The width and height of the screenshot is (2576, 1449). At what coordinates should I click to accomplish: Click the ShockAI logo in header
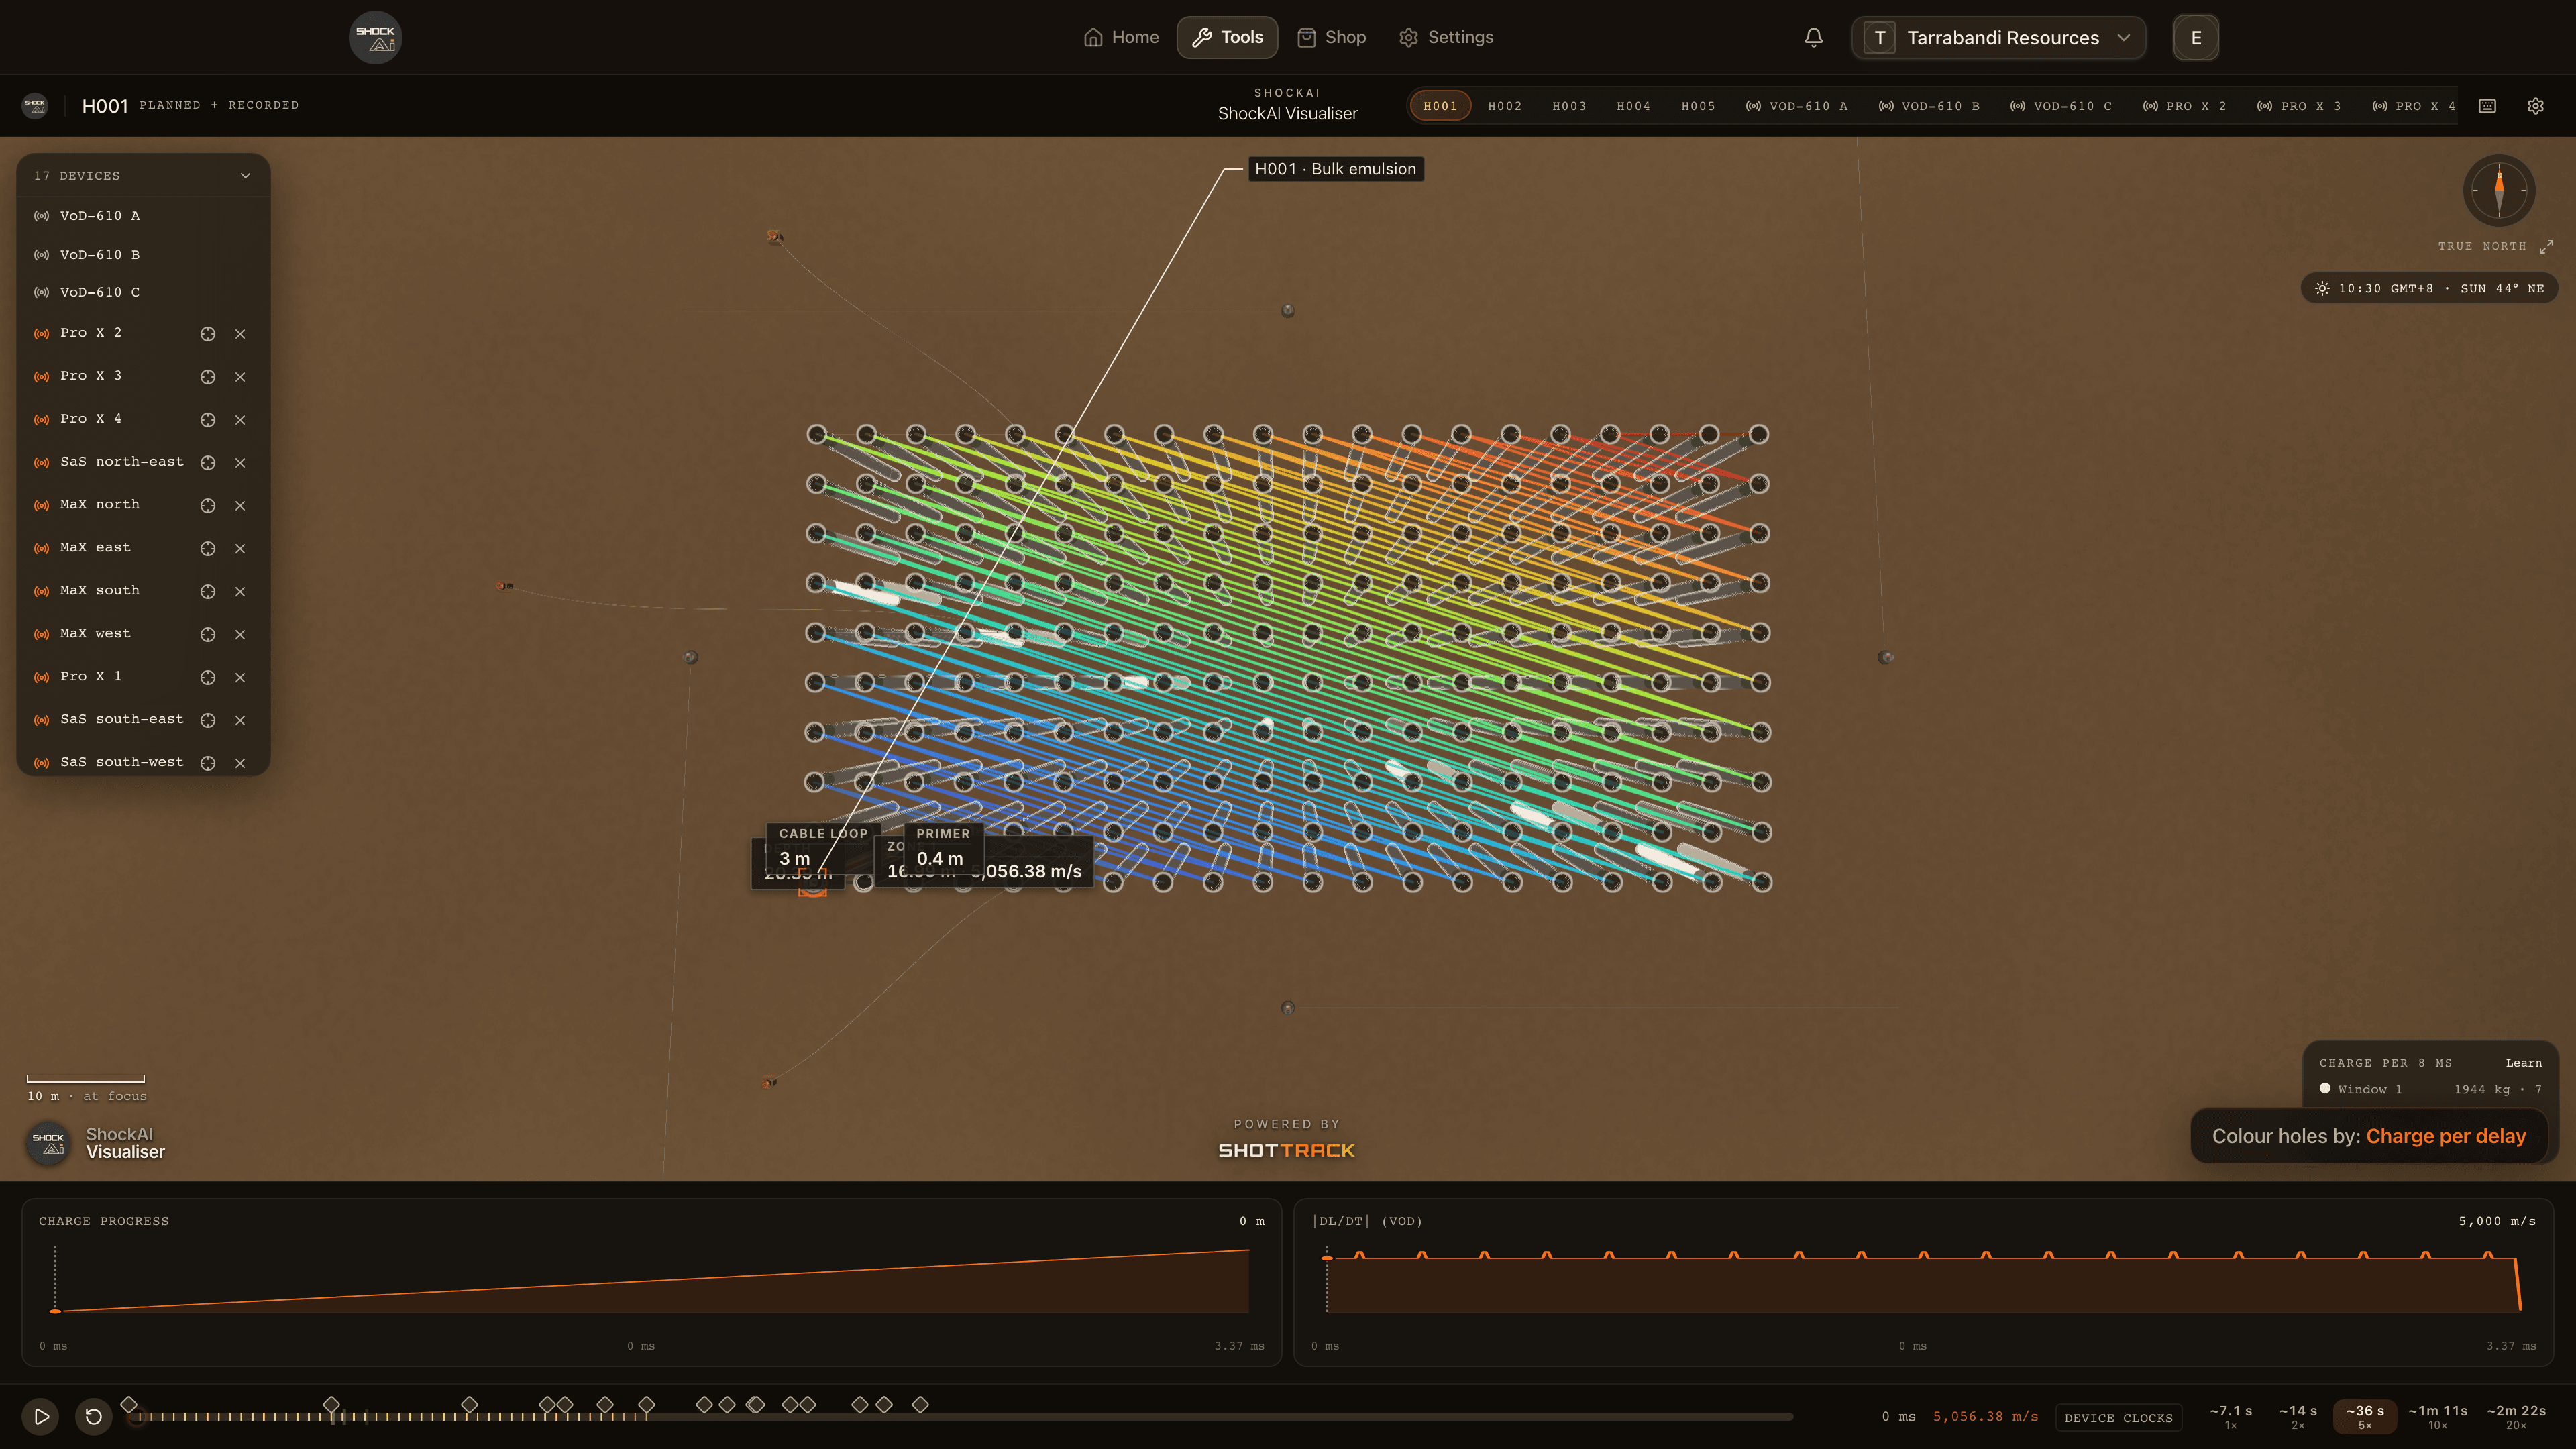tap(375, 37)
